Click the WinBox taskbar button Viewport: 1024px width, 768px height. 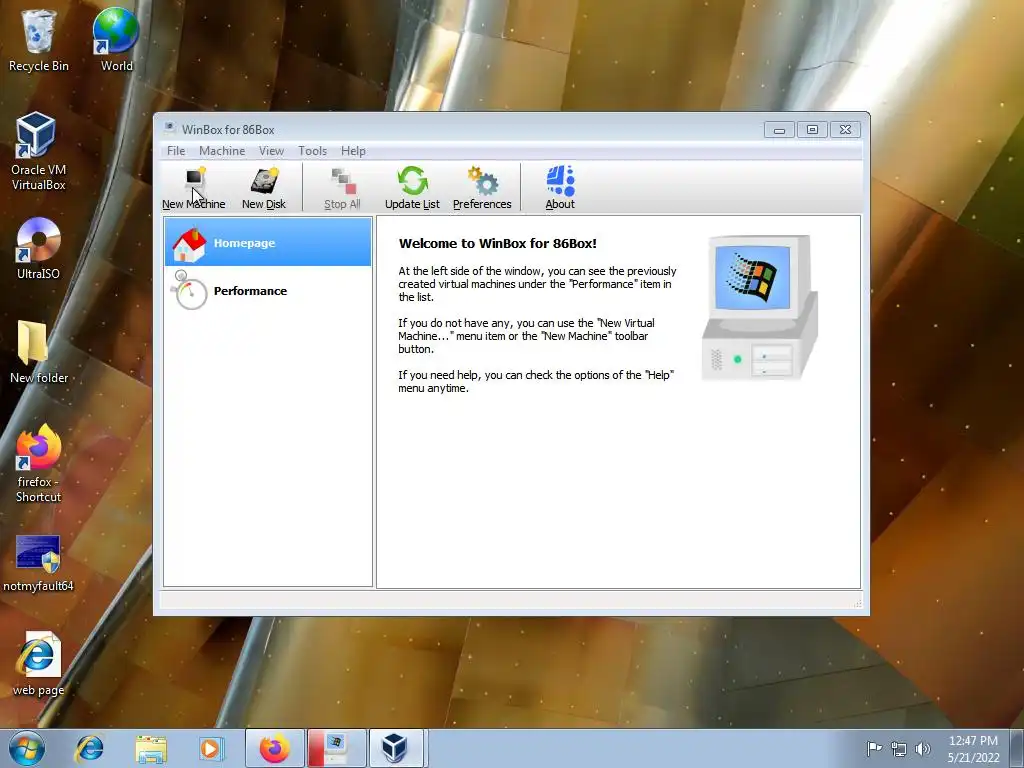point(336,748)
